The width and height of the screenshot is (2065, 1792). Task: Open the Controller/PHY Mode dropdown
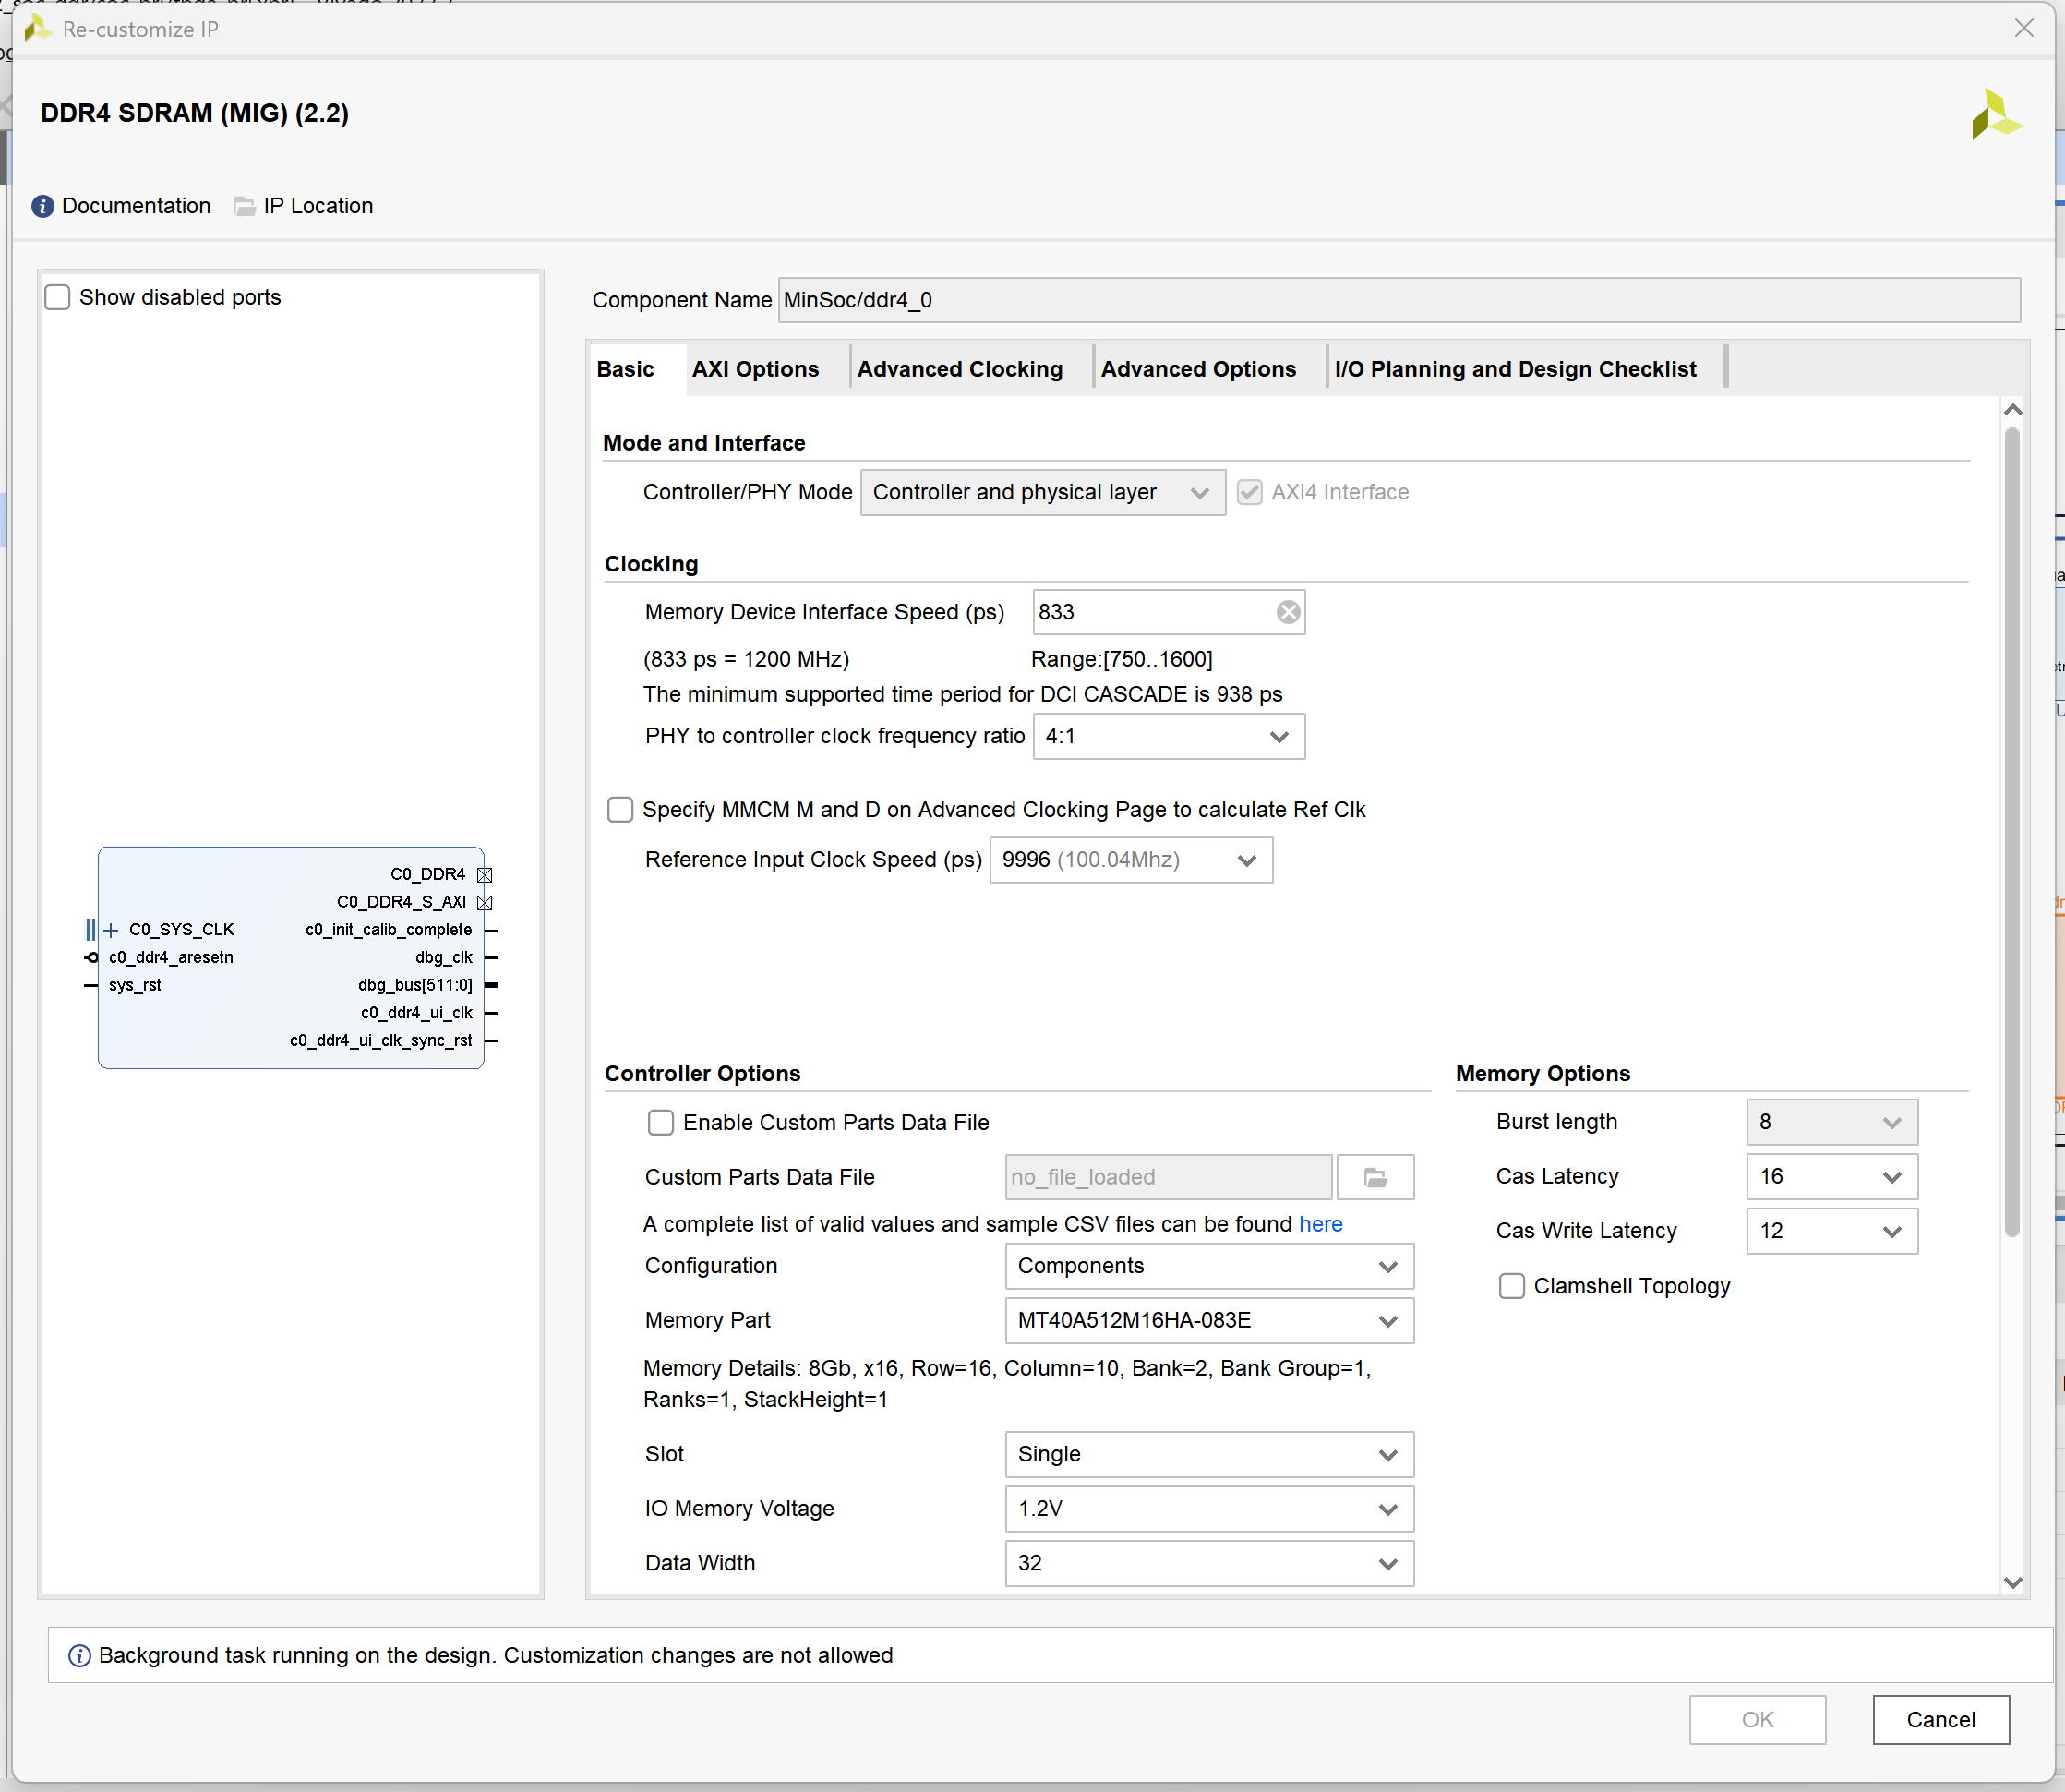tap(1043, 493)
